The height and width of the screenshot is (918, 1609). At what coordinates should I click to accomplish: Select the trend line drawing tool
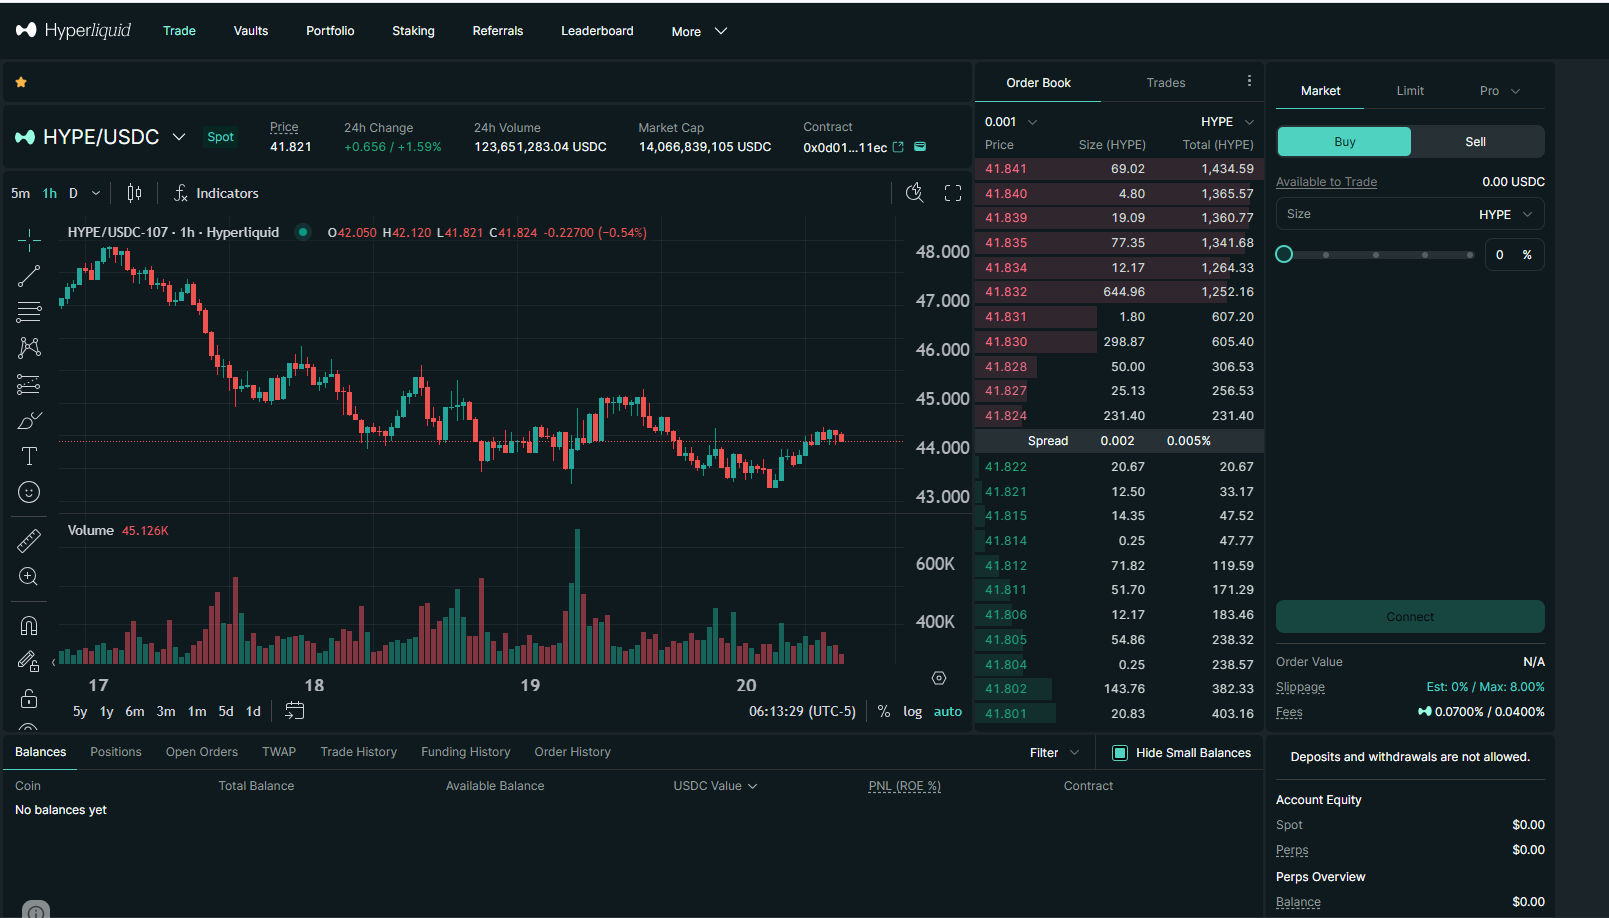(x=29, y=276)
